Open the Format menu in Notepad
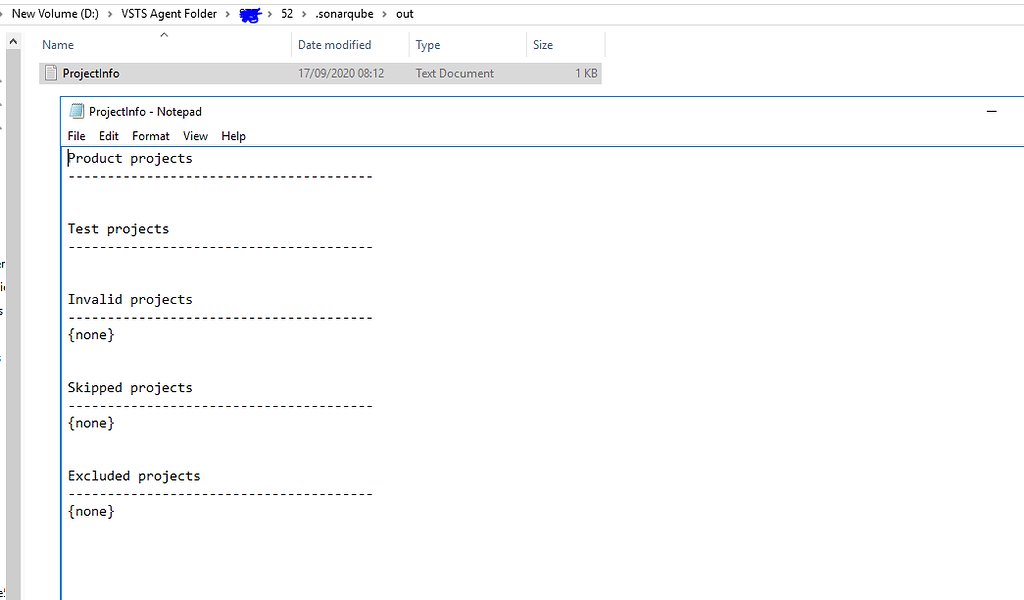Screen dimensions: 1024x600 click(150, 136)
